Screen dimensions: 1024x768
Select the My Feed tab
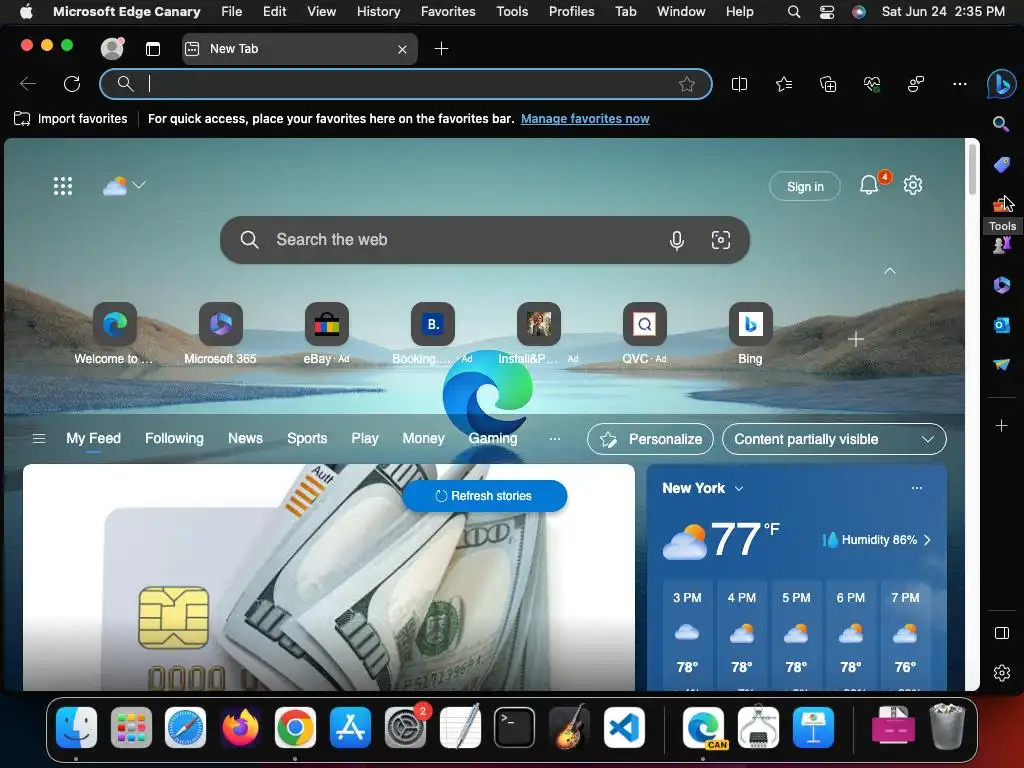(x=93, y=438)
